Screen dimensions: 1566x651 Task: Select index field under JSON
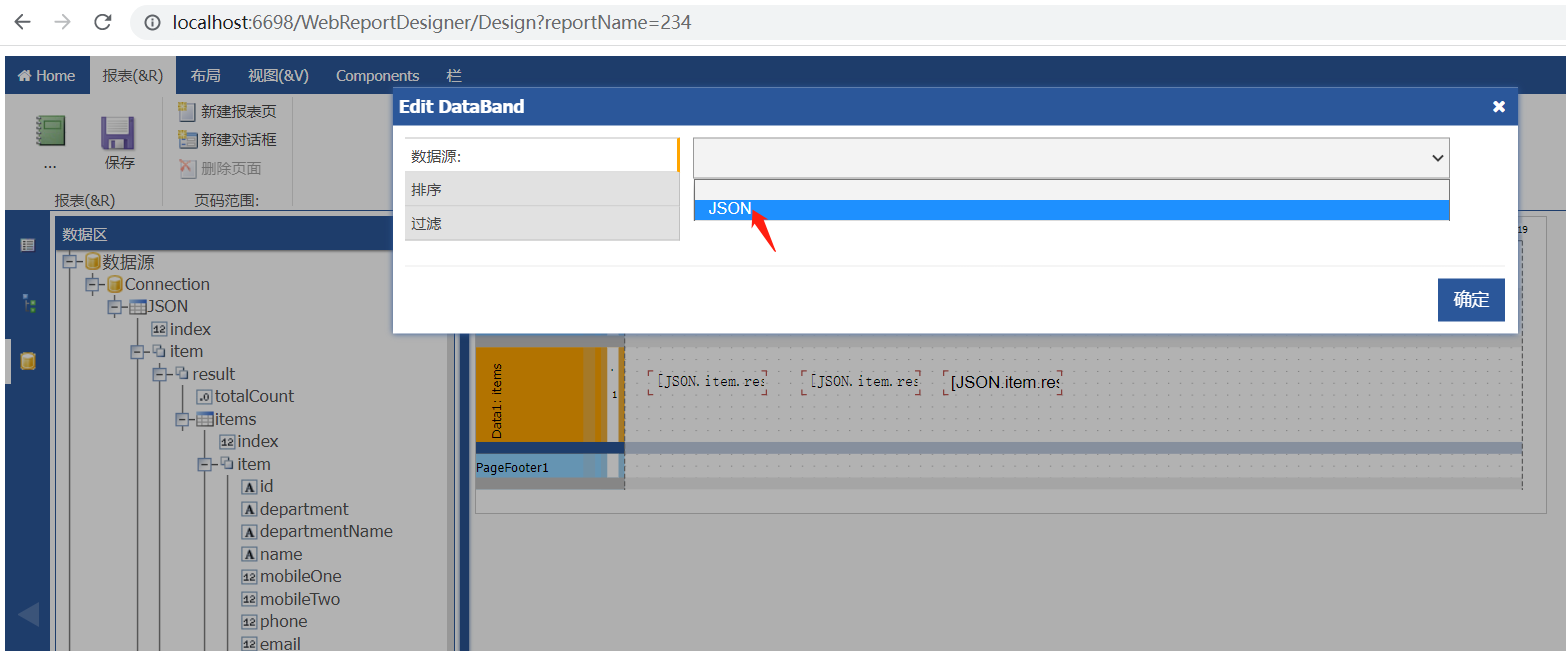click(190, 329)
